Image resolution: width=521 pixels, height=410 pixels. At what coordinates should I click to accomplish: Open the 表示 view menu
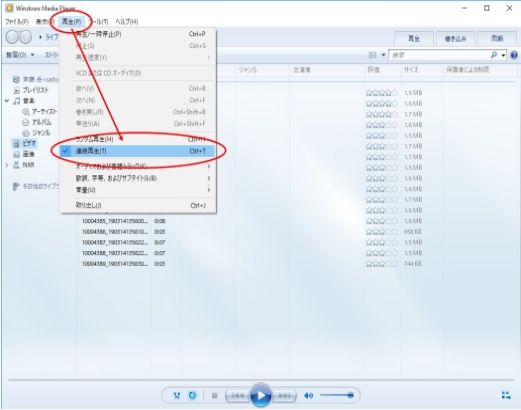[x=44, y=22]
